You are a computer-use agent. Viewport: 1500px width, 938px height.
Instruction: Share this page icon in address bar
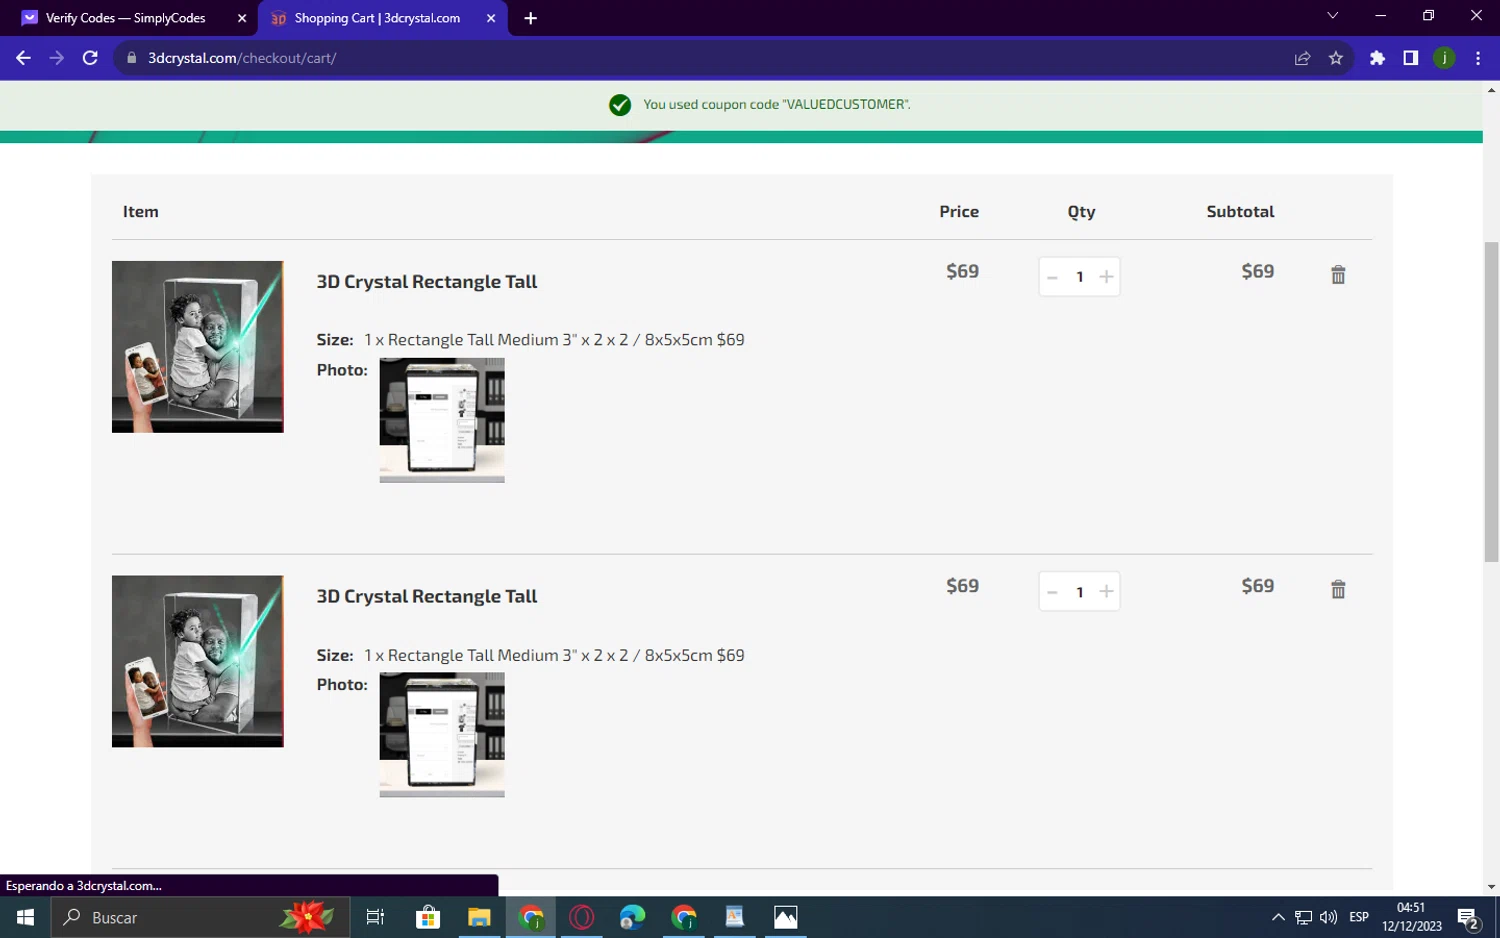1302,58
